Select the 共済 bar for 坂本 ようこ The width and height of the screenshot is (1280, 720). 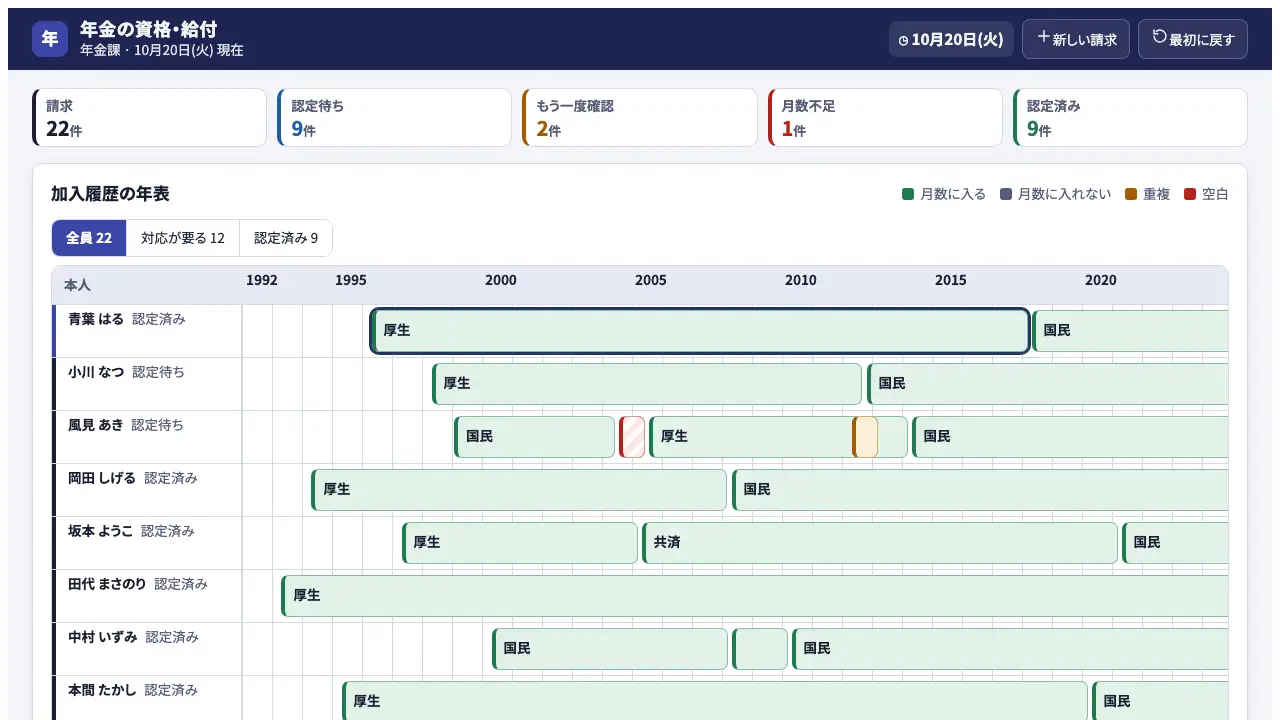[880, 543]
